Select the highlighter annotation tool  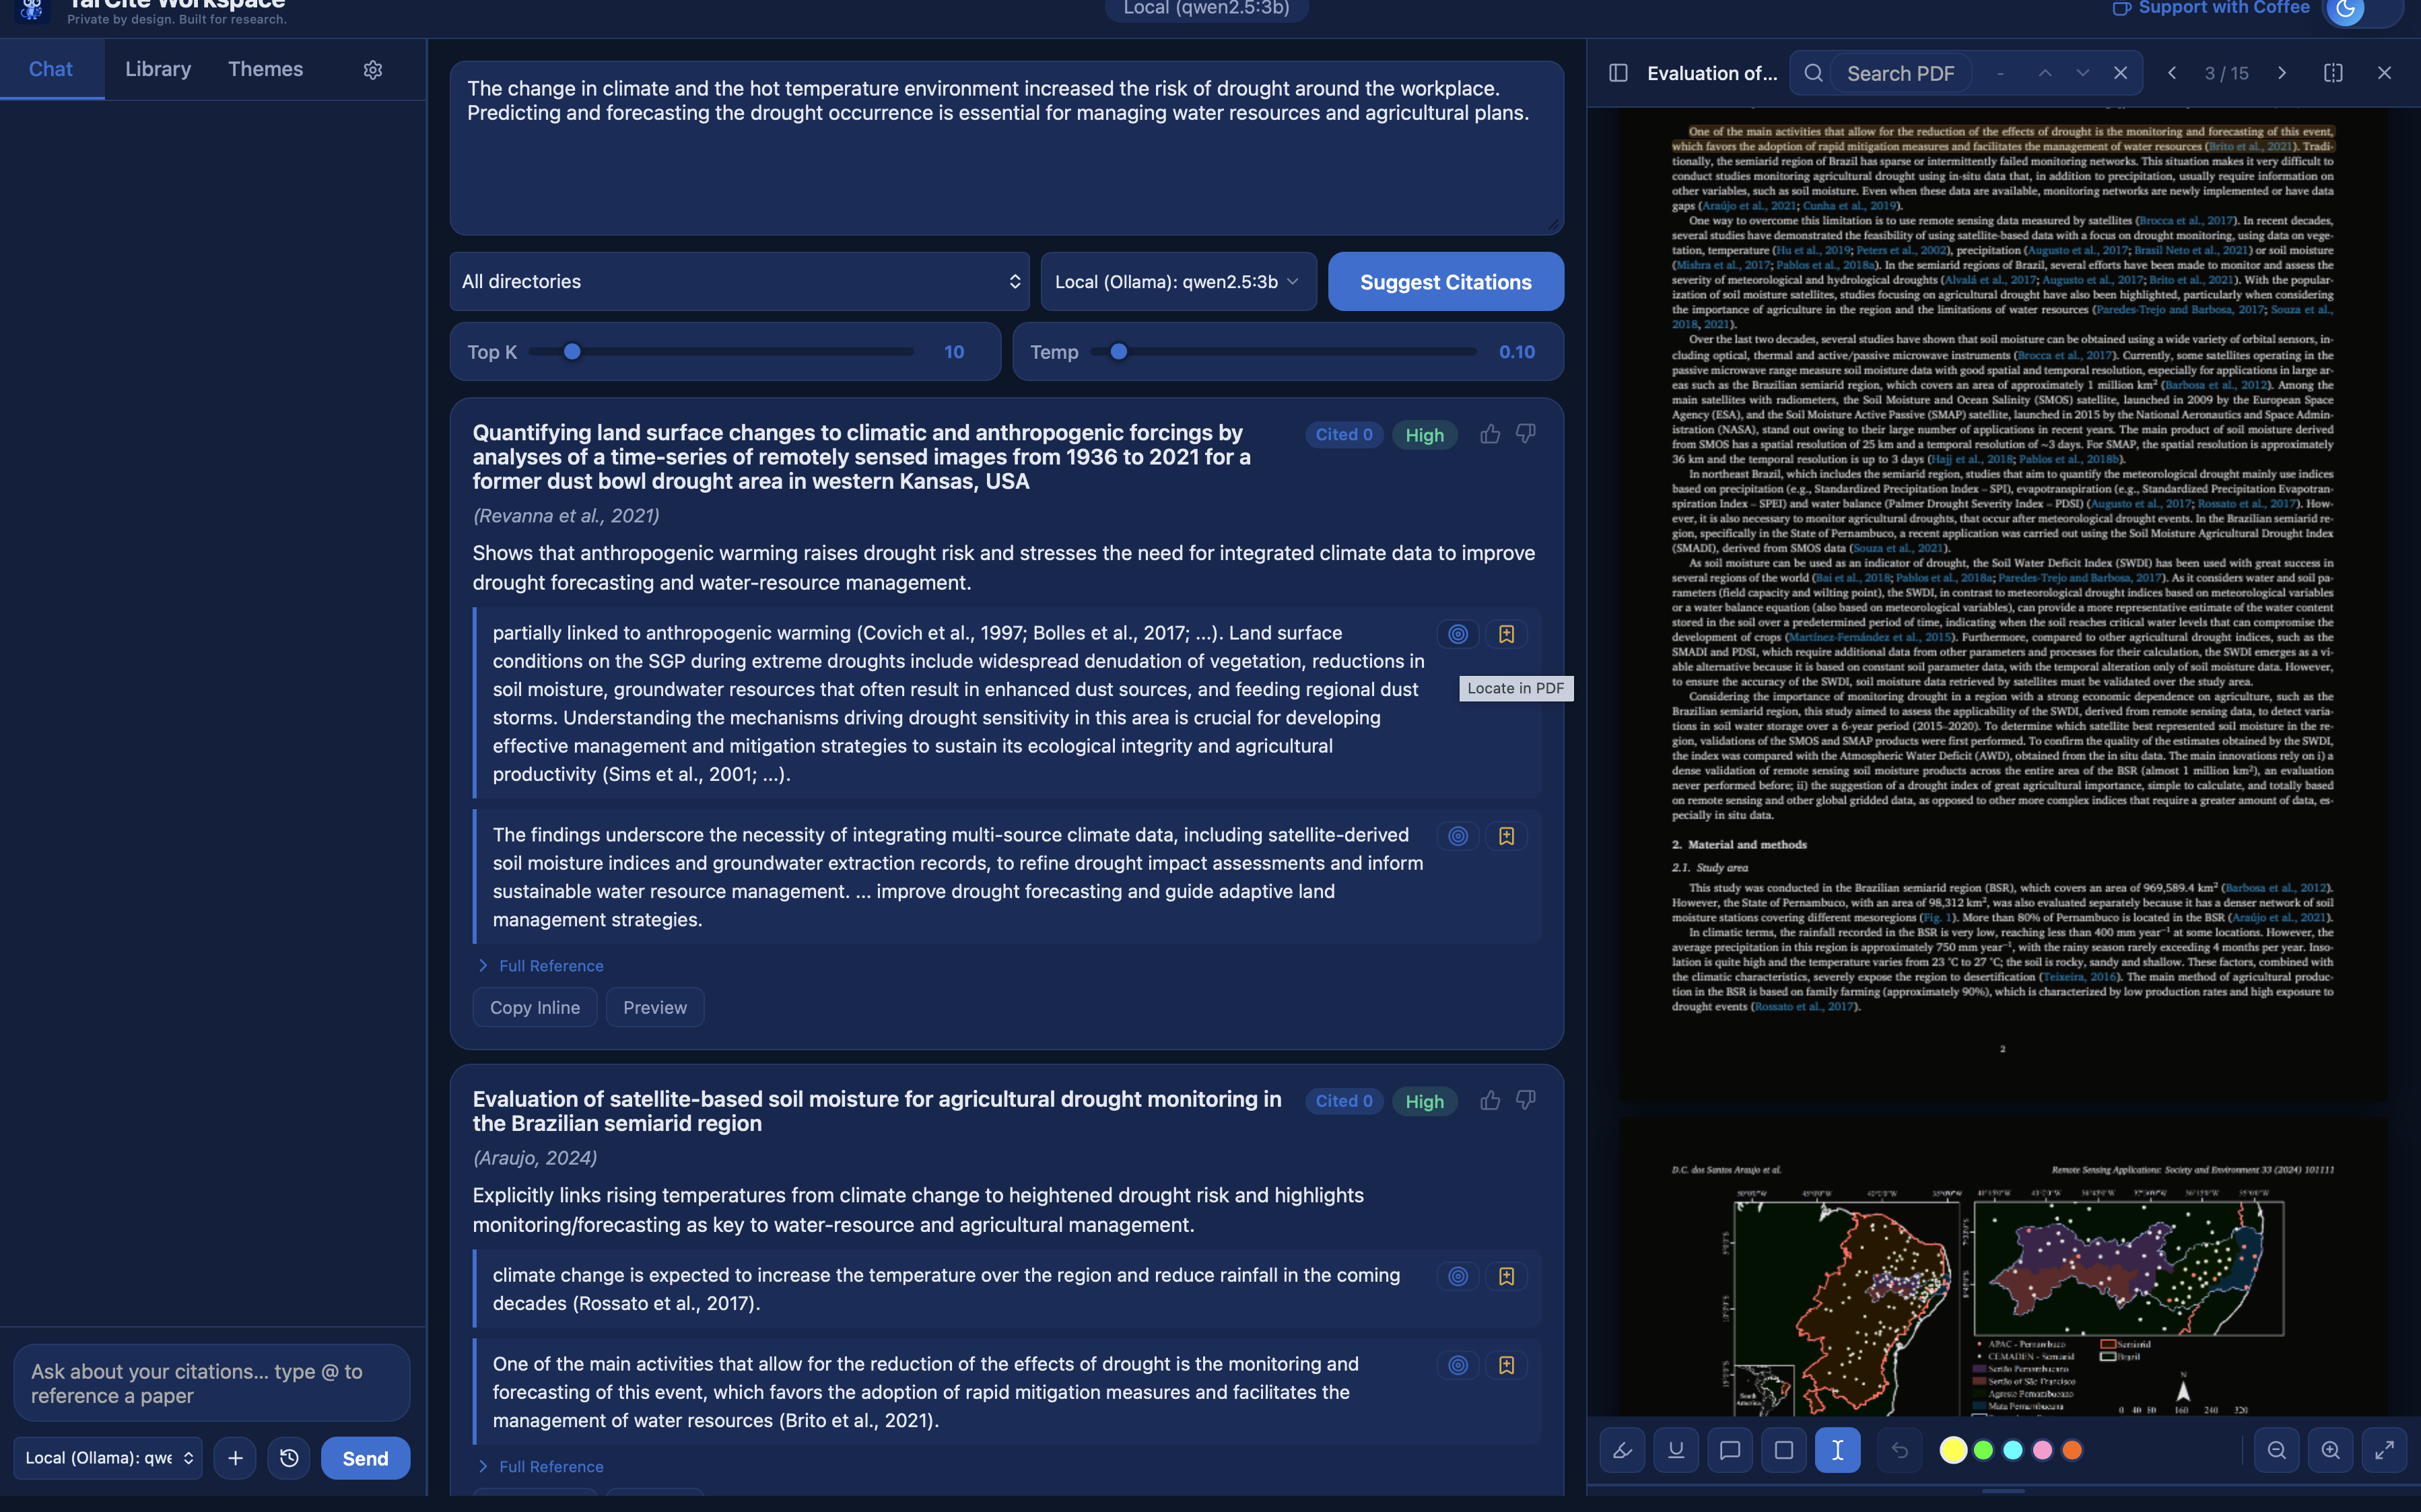1622,1450
